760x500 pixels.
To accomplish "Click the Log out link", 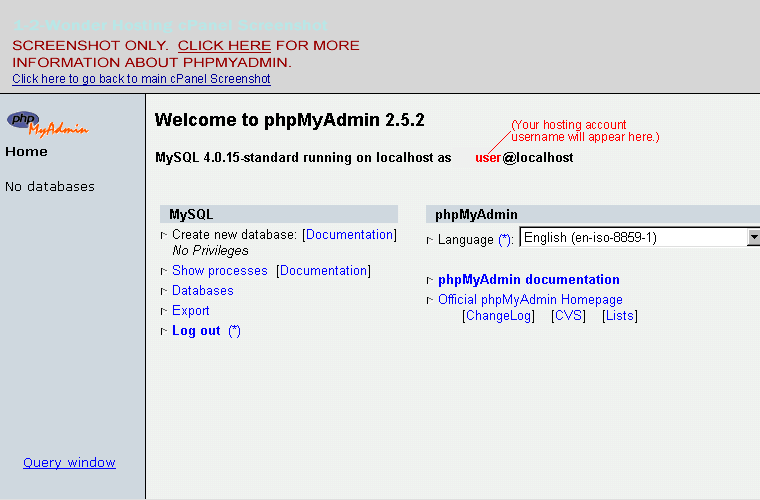I will coord(196,330).
